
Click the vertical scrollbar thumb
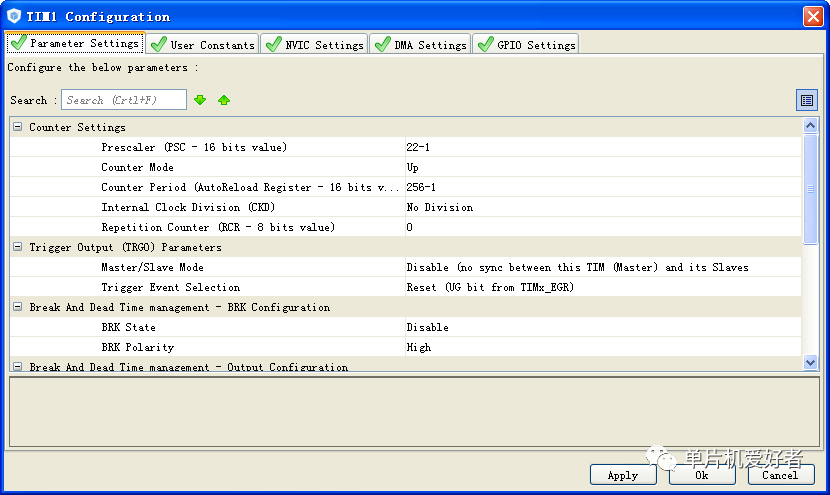pos(810,189)
